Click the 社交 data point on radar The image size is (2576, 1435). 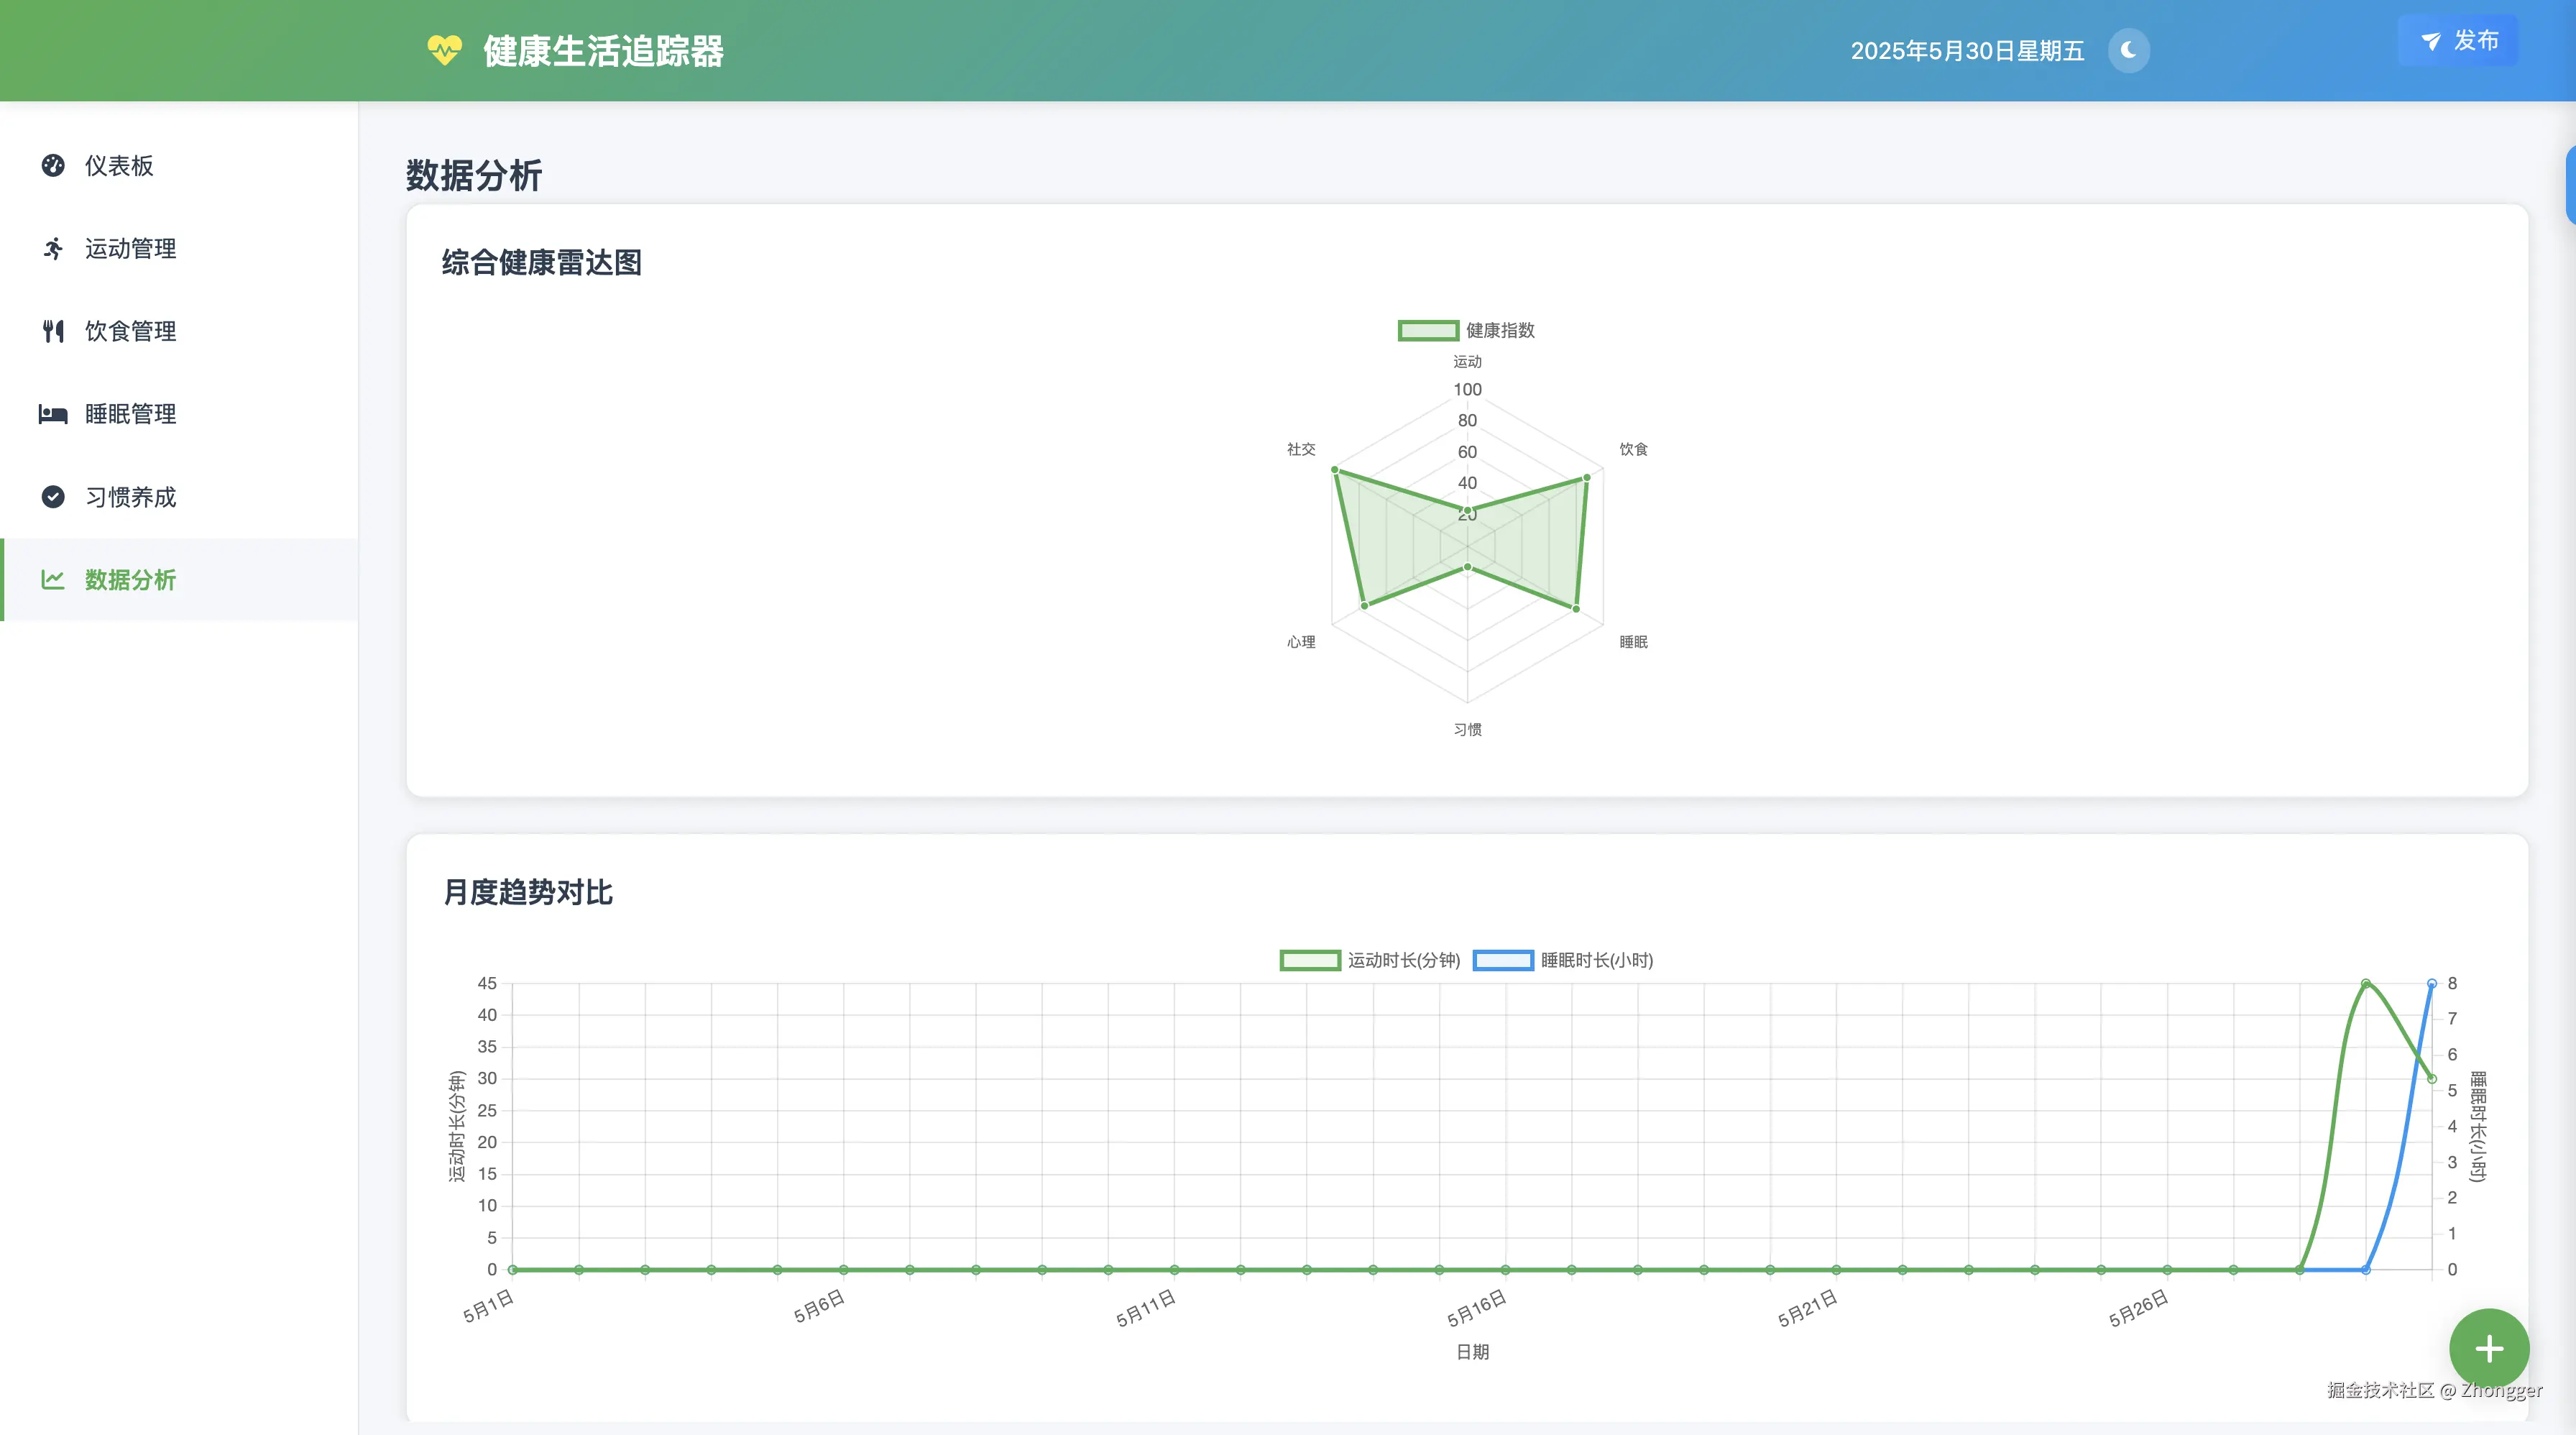1335,470
